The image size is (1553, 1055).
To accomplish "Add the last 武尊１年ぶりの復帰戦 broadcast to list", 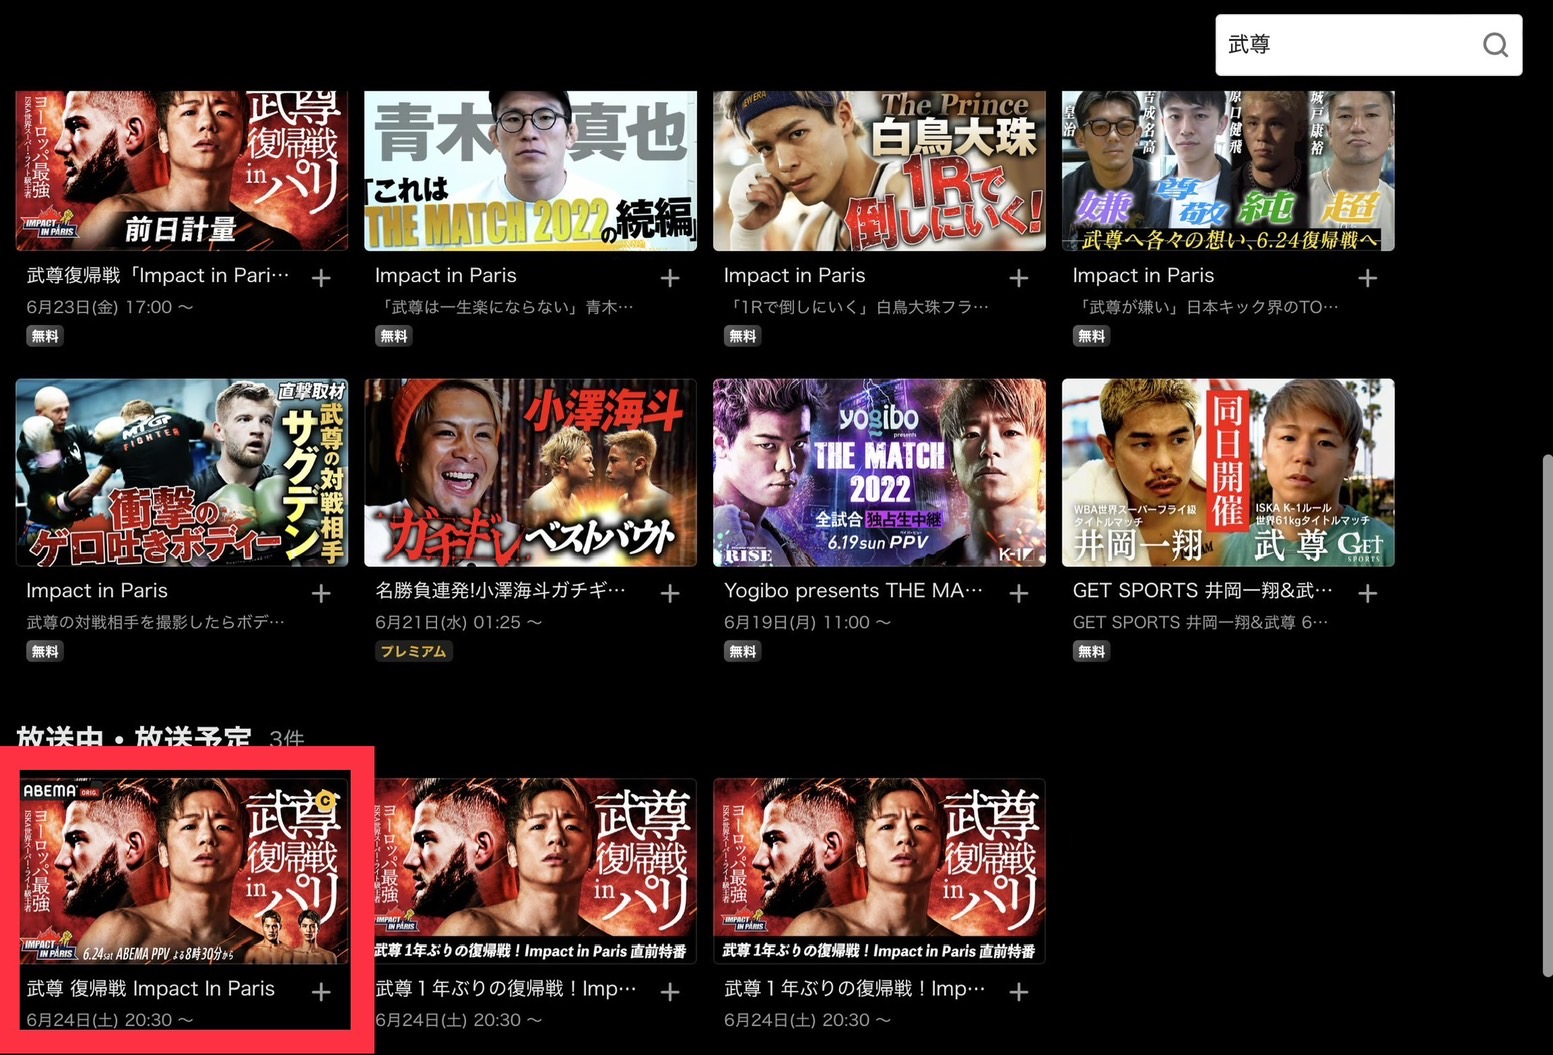I will [x=1019, y=992].
